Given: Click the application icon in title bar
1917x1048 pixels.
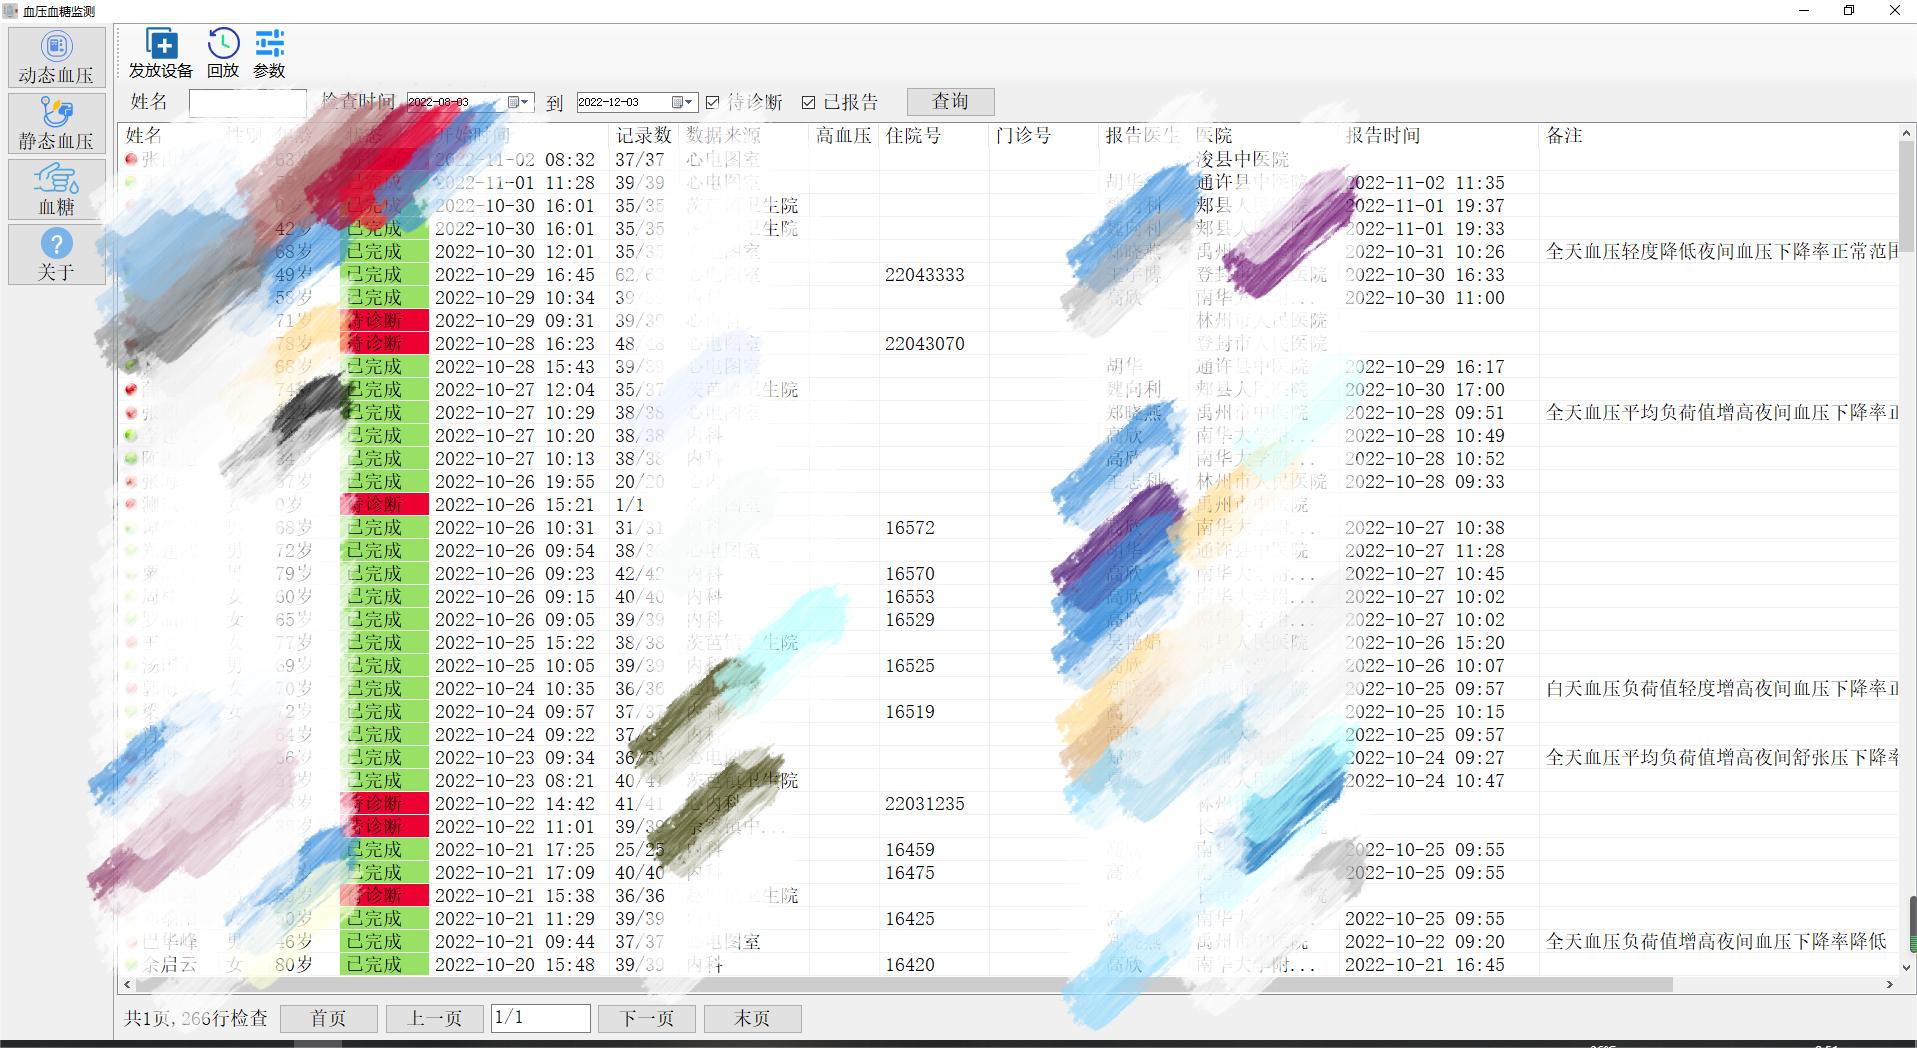Looking at the screenshot, I should point(10,11).
